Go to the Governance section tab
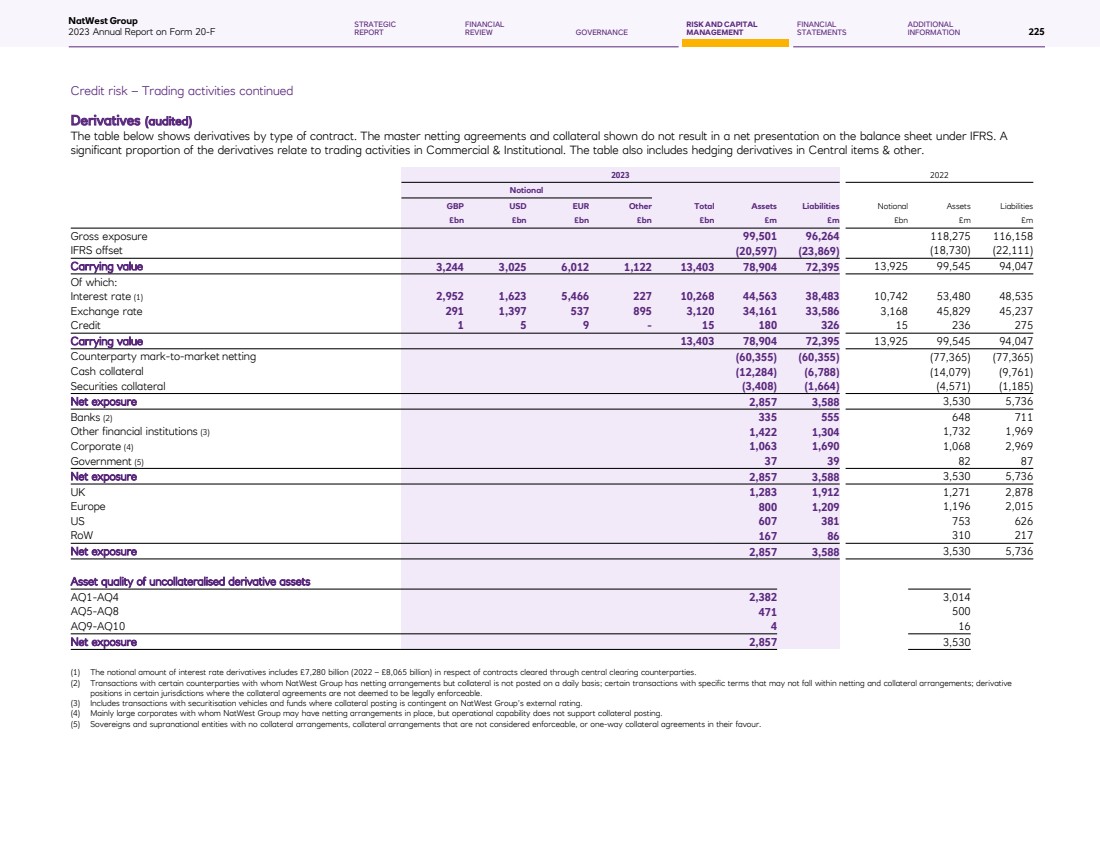 click(x=601, y=32)
